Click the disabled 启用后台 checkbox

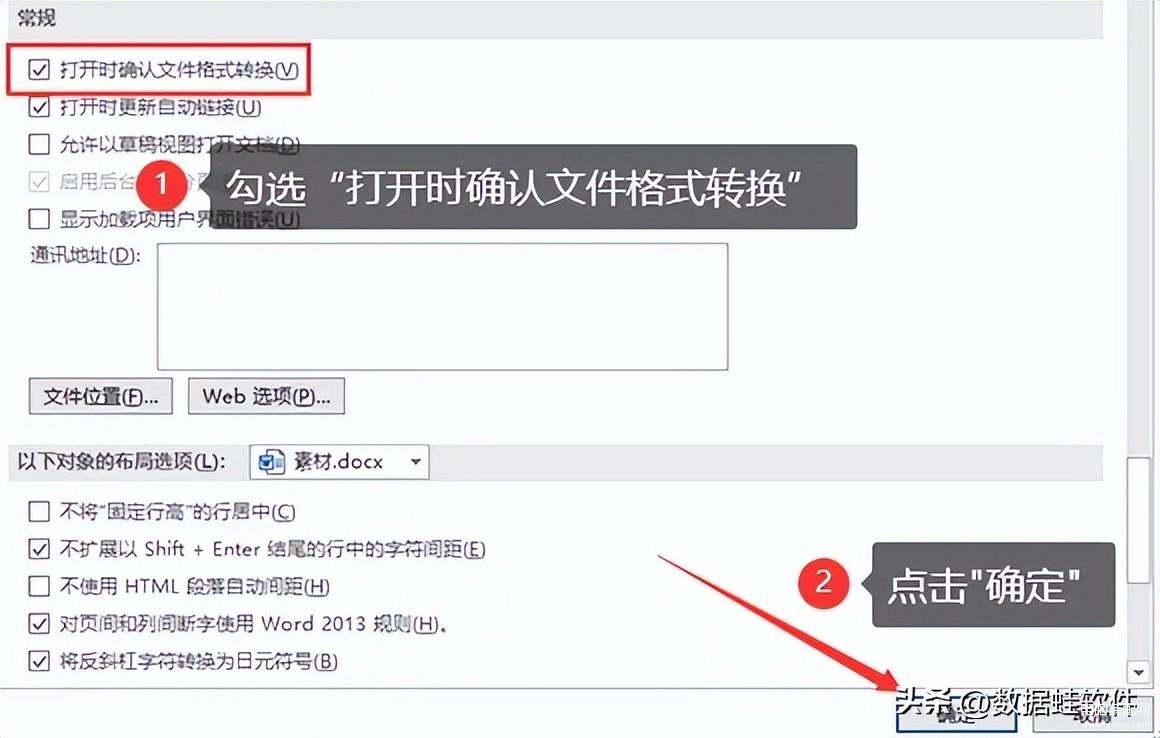coord(38,181)
